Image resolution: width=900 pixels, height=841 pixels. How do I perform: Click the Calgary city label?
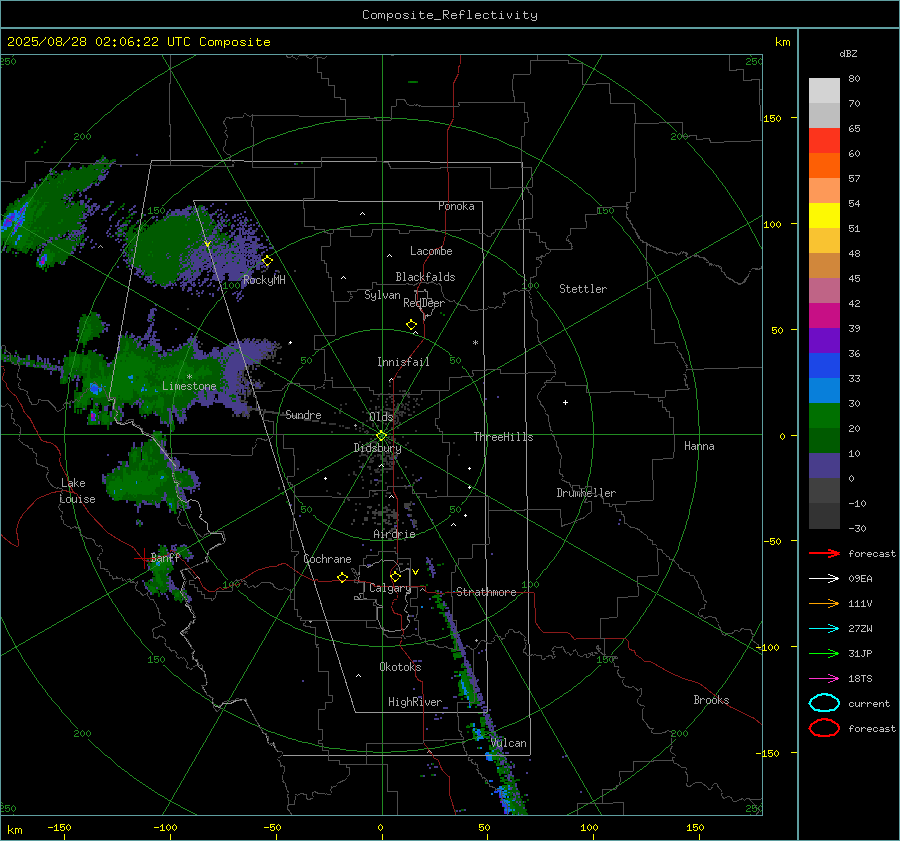390,588
